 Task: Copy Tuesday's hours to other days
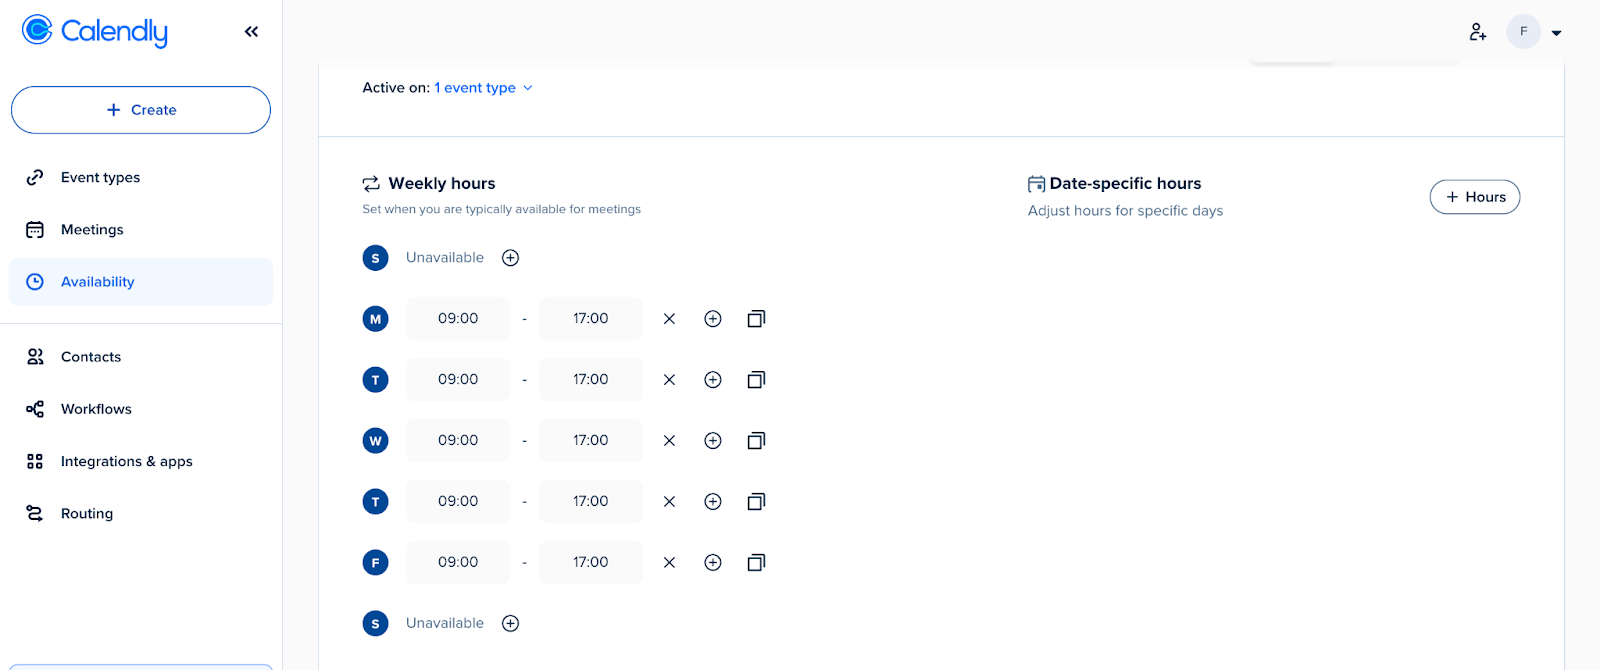tap(756, 380)
